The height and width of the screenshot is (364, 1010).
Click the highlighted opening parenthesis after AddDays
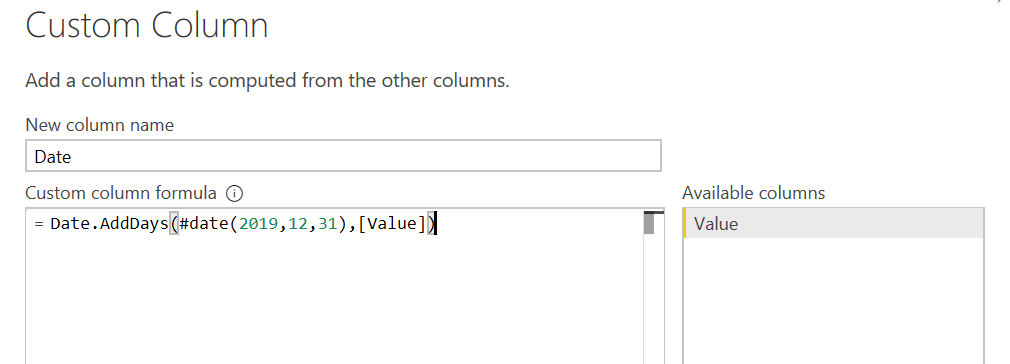click(174, 224)
